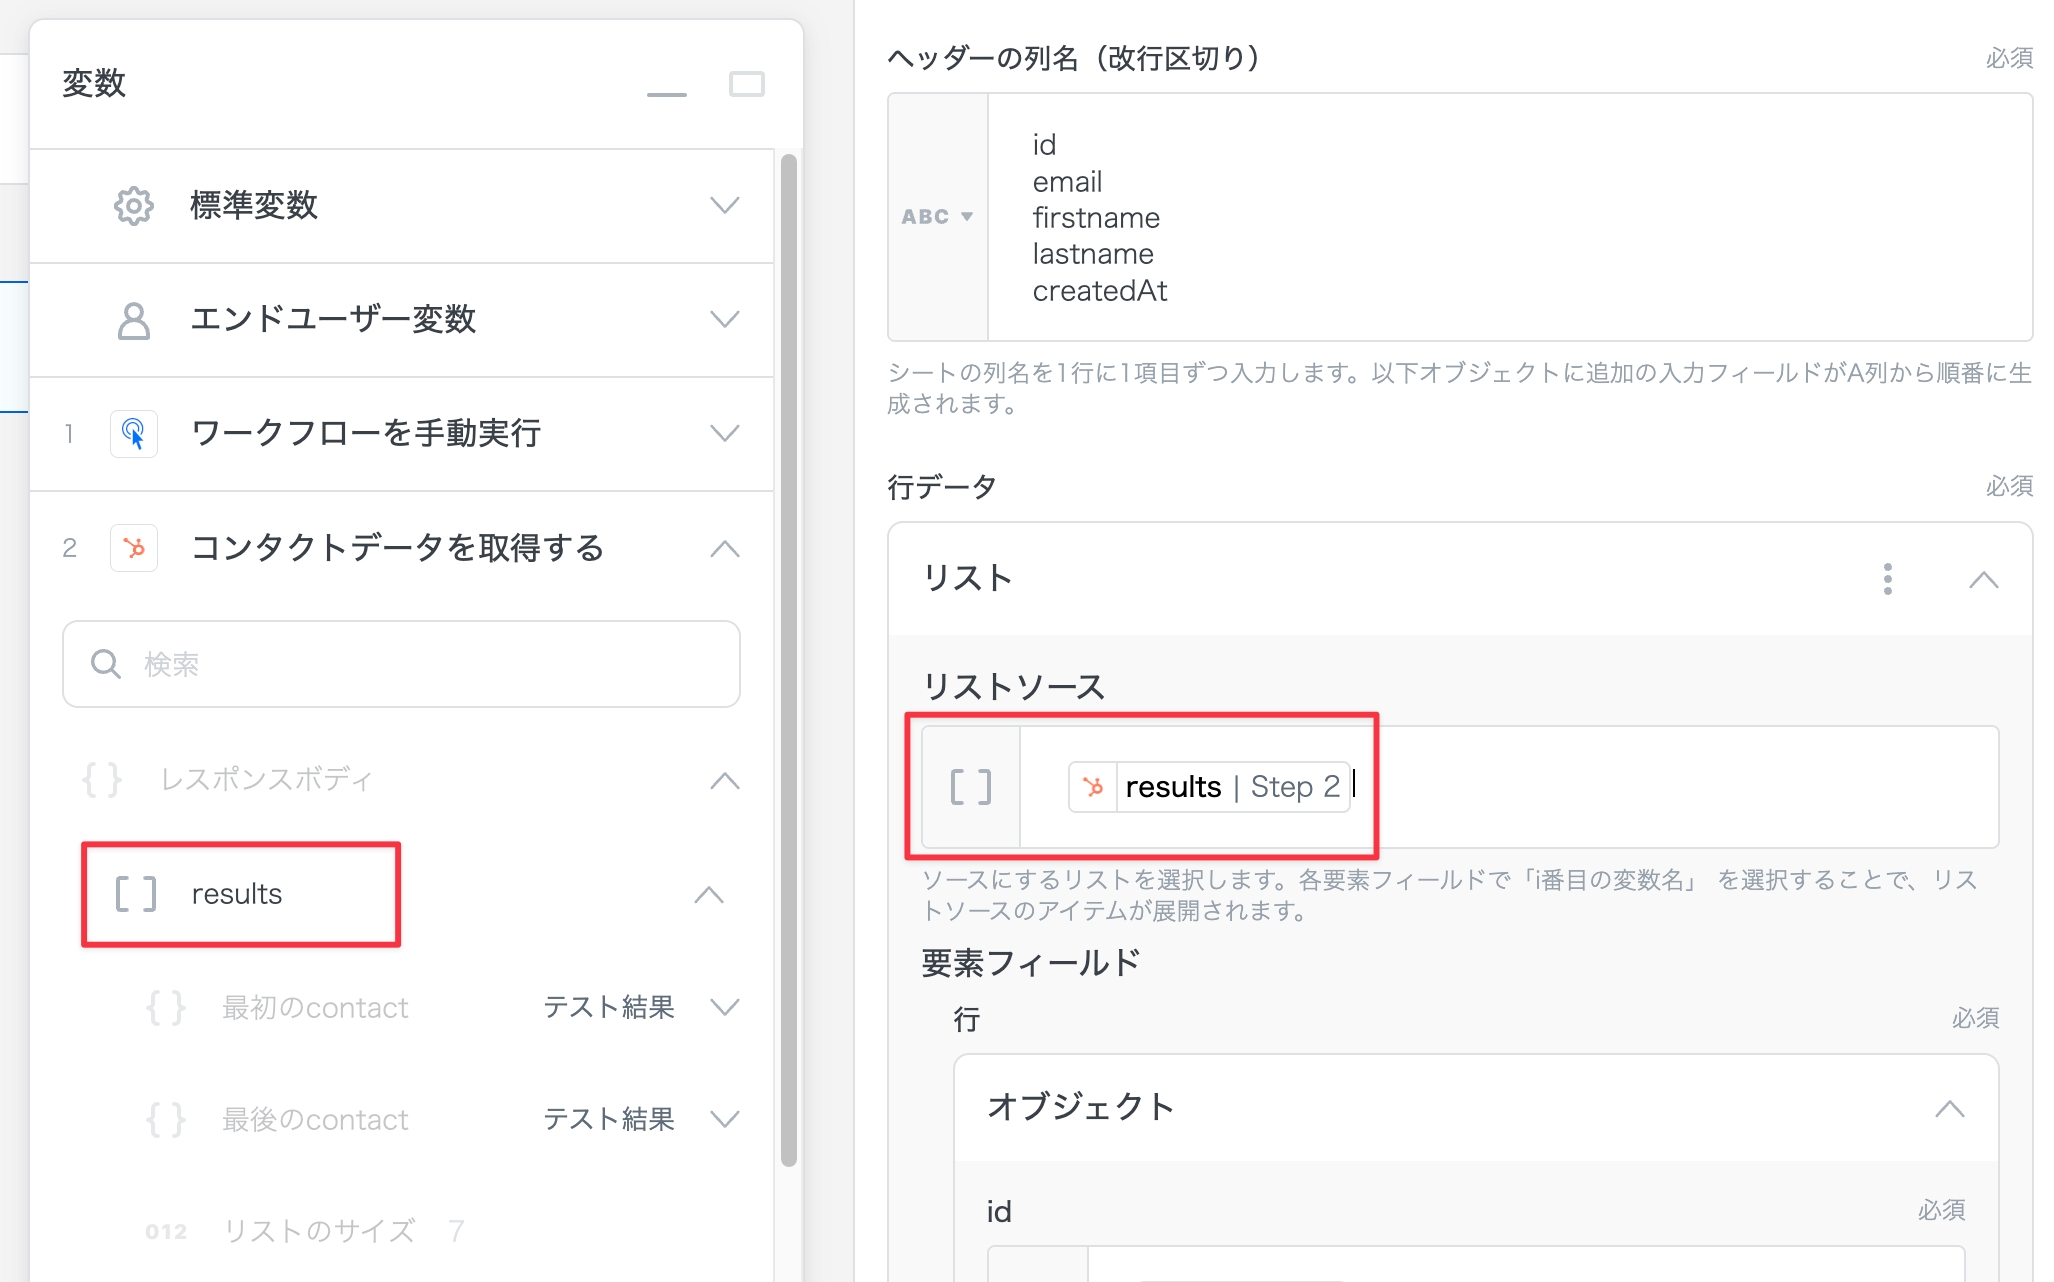Collapse the オブジェクト section
This screenshot has width=2054, height=1282.
click(1949, 1108)
